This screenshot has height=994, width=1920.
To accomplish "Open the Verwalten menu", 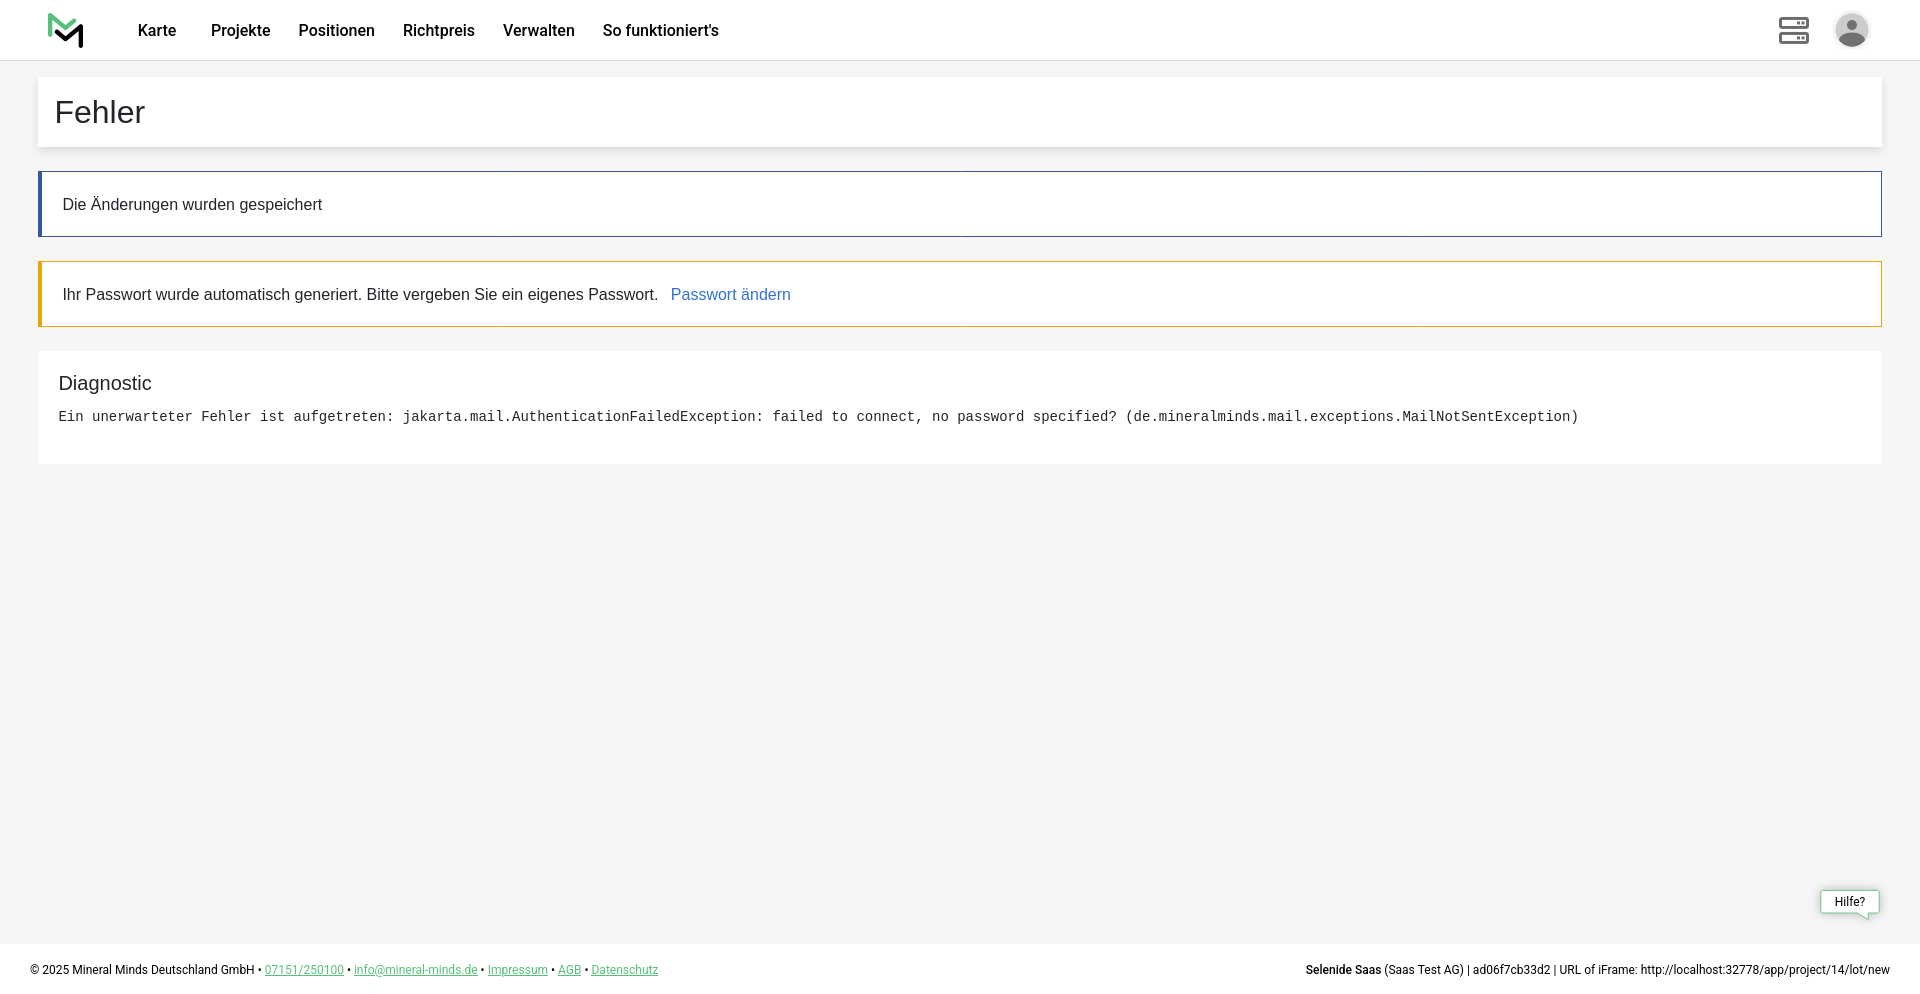I will [538, 30].
